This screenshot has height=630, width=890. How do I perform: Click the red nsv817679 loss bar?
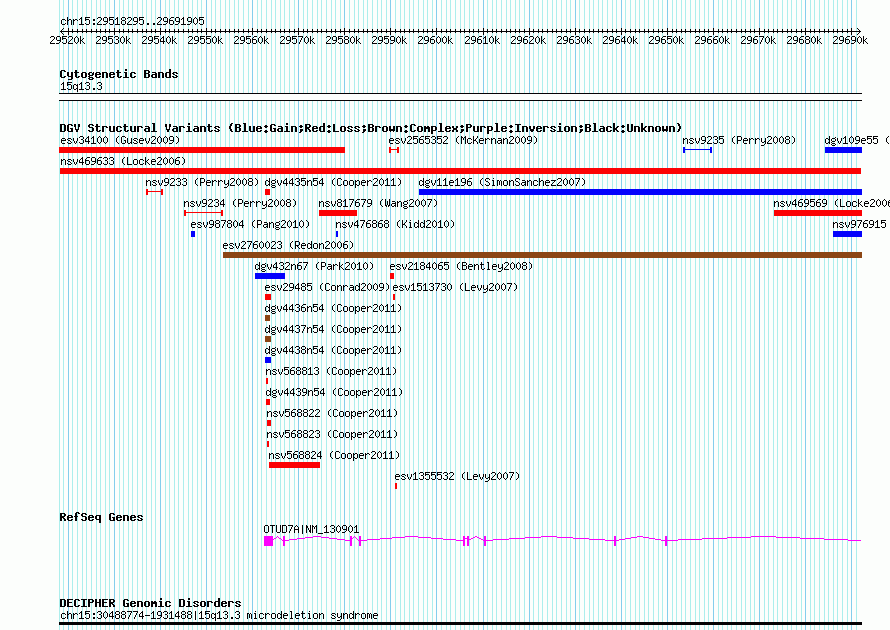(x=338, y=213)
